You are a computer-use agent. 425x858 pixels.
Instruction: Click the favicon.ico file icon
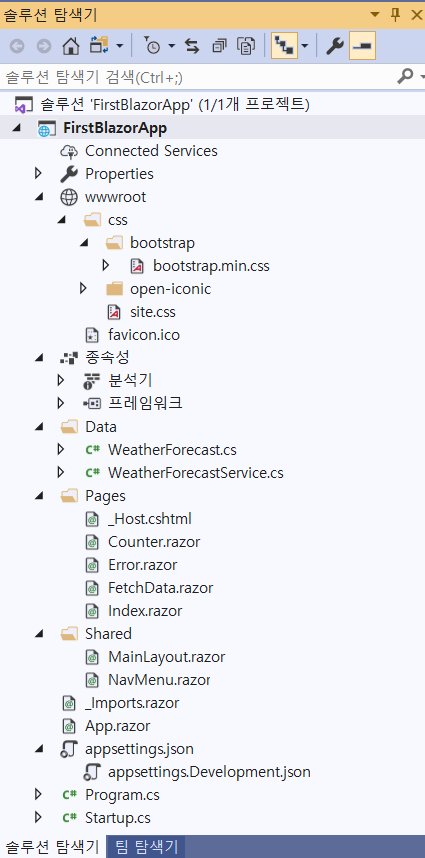[x=92, y=335]
